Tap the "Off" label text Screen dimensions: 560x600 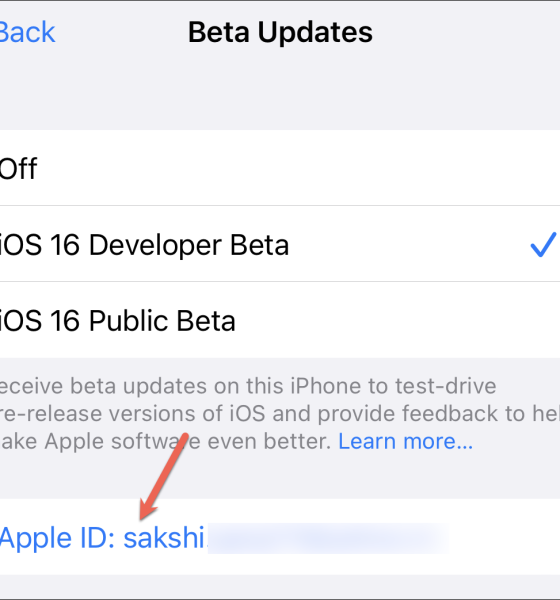(18, 168)
